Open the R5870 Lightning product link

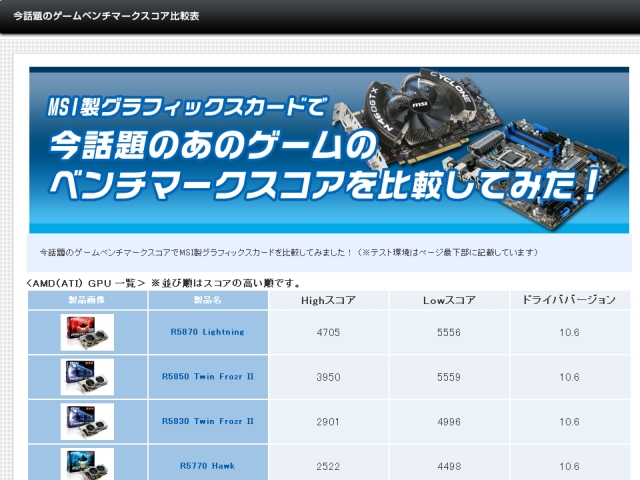click(x=207, y=332)
